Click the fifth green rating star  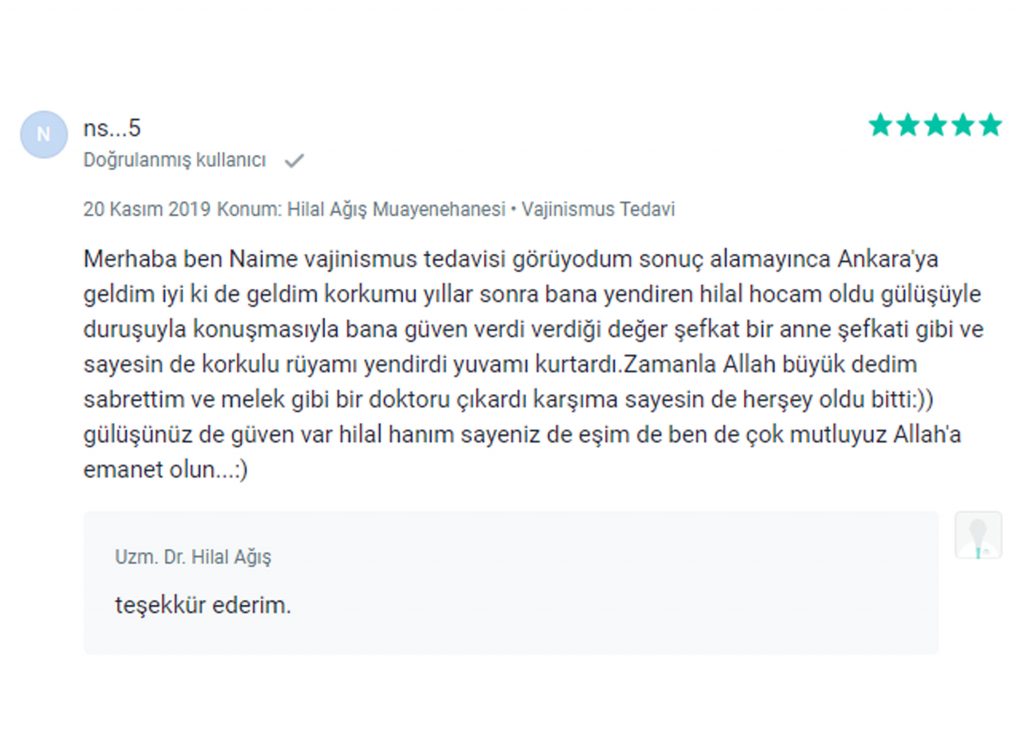[x=990, y=125]
